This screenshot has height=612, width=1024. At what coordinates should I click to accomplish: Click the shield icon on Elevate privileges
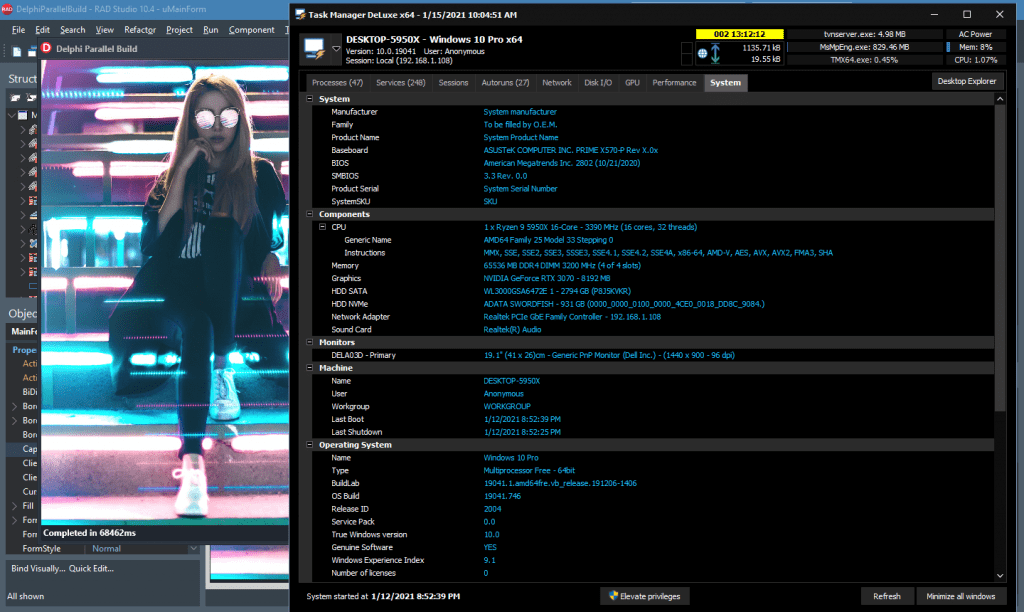[613, 596]
